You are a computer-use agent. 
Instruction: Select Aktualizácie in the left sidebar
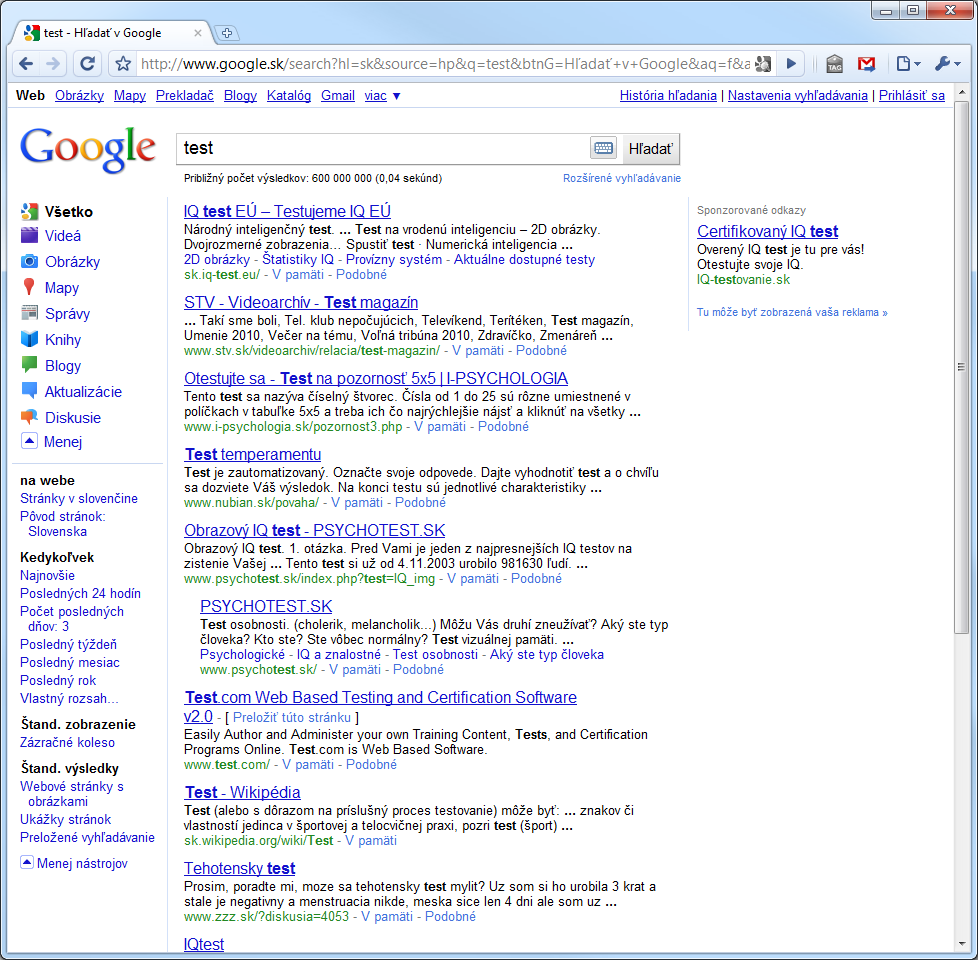[x=83, y=392]
